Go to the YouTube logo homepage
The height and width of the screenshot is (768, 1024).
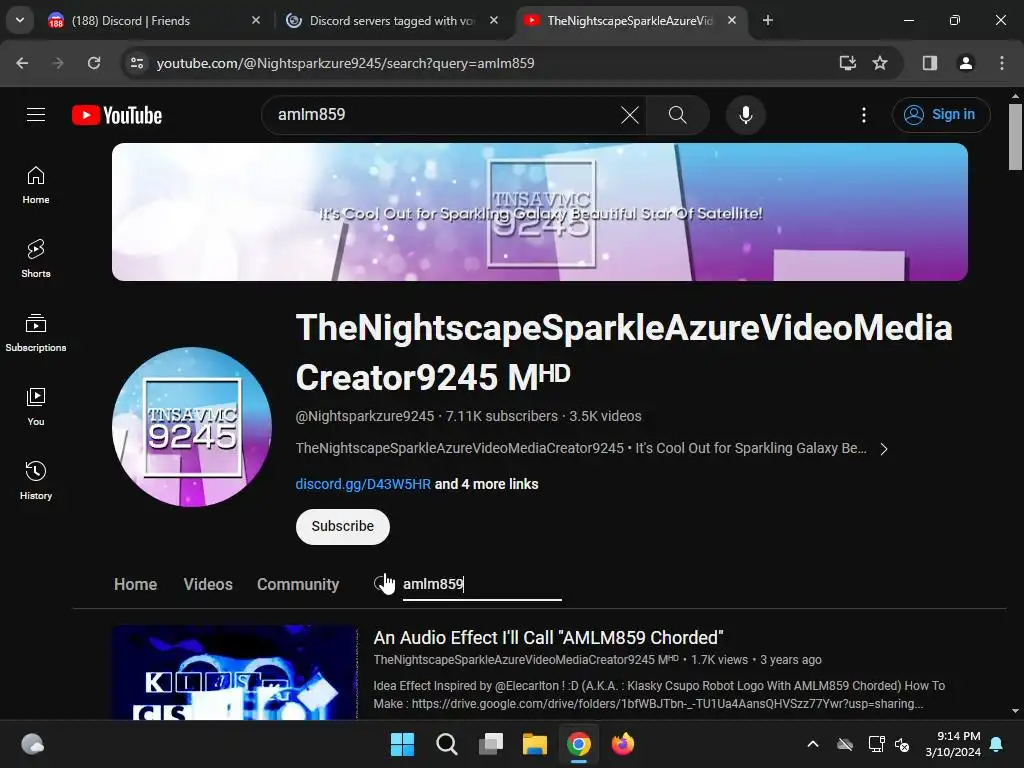click(117, 115)
